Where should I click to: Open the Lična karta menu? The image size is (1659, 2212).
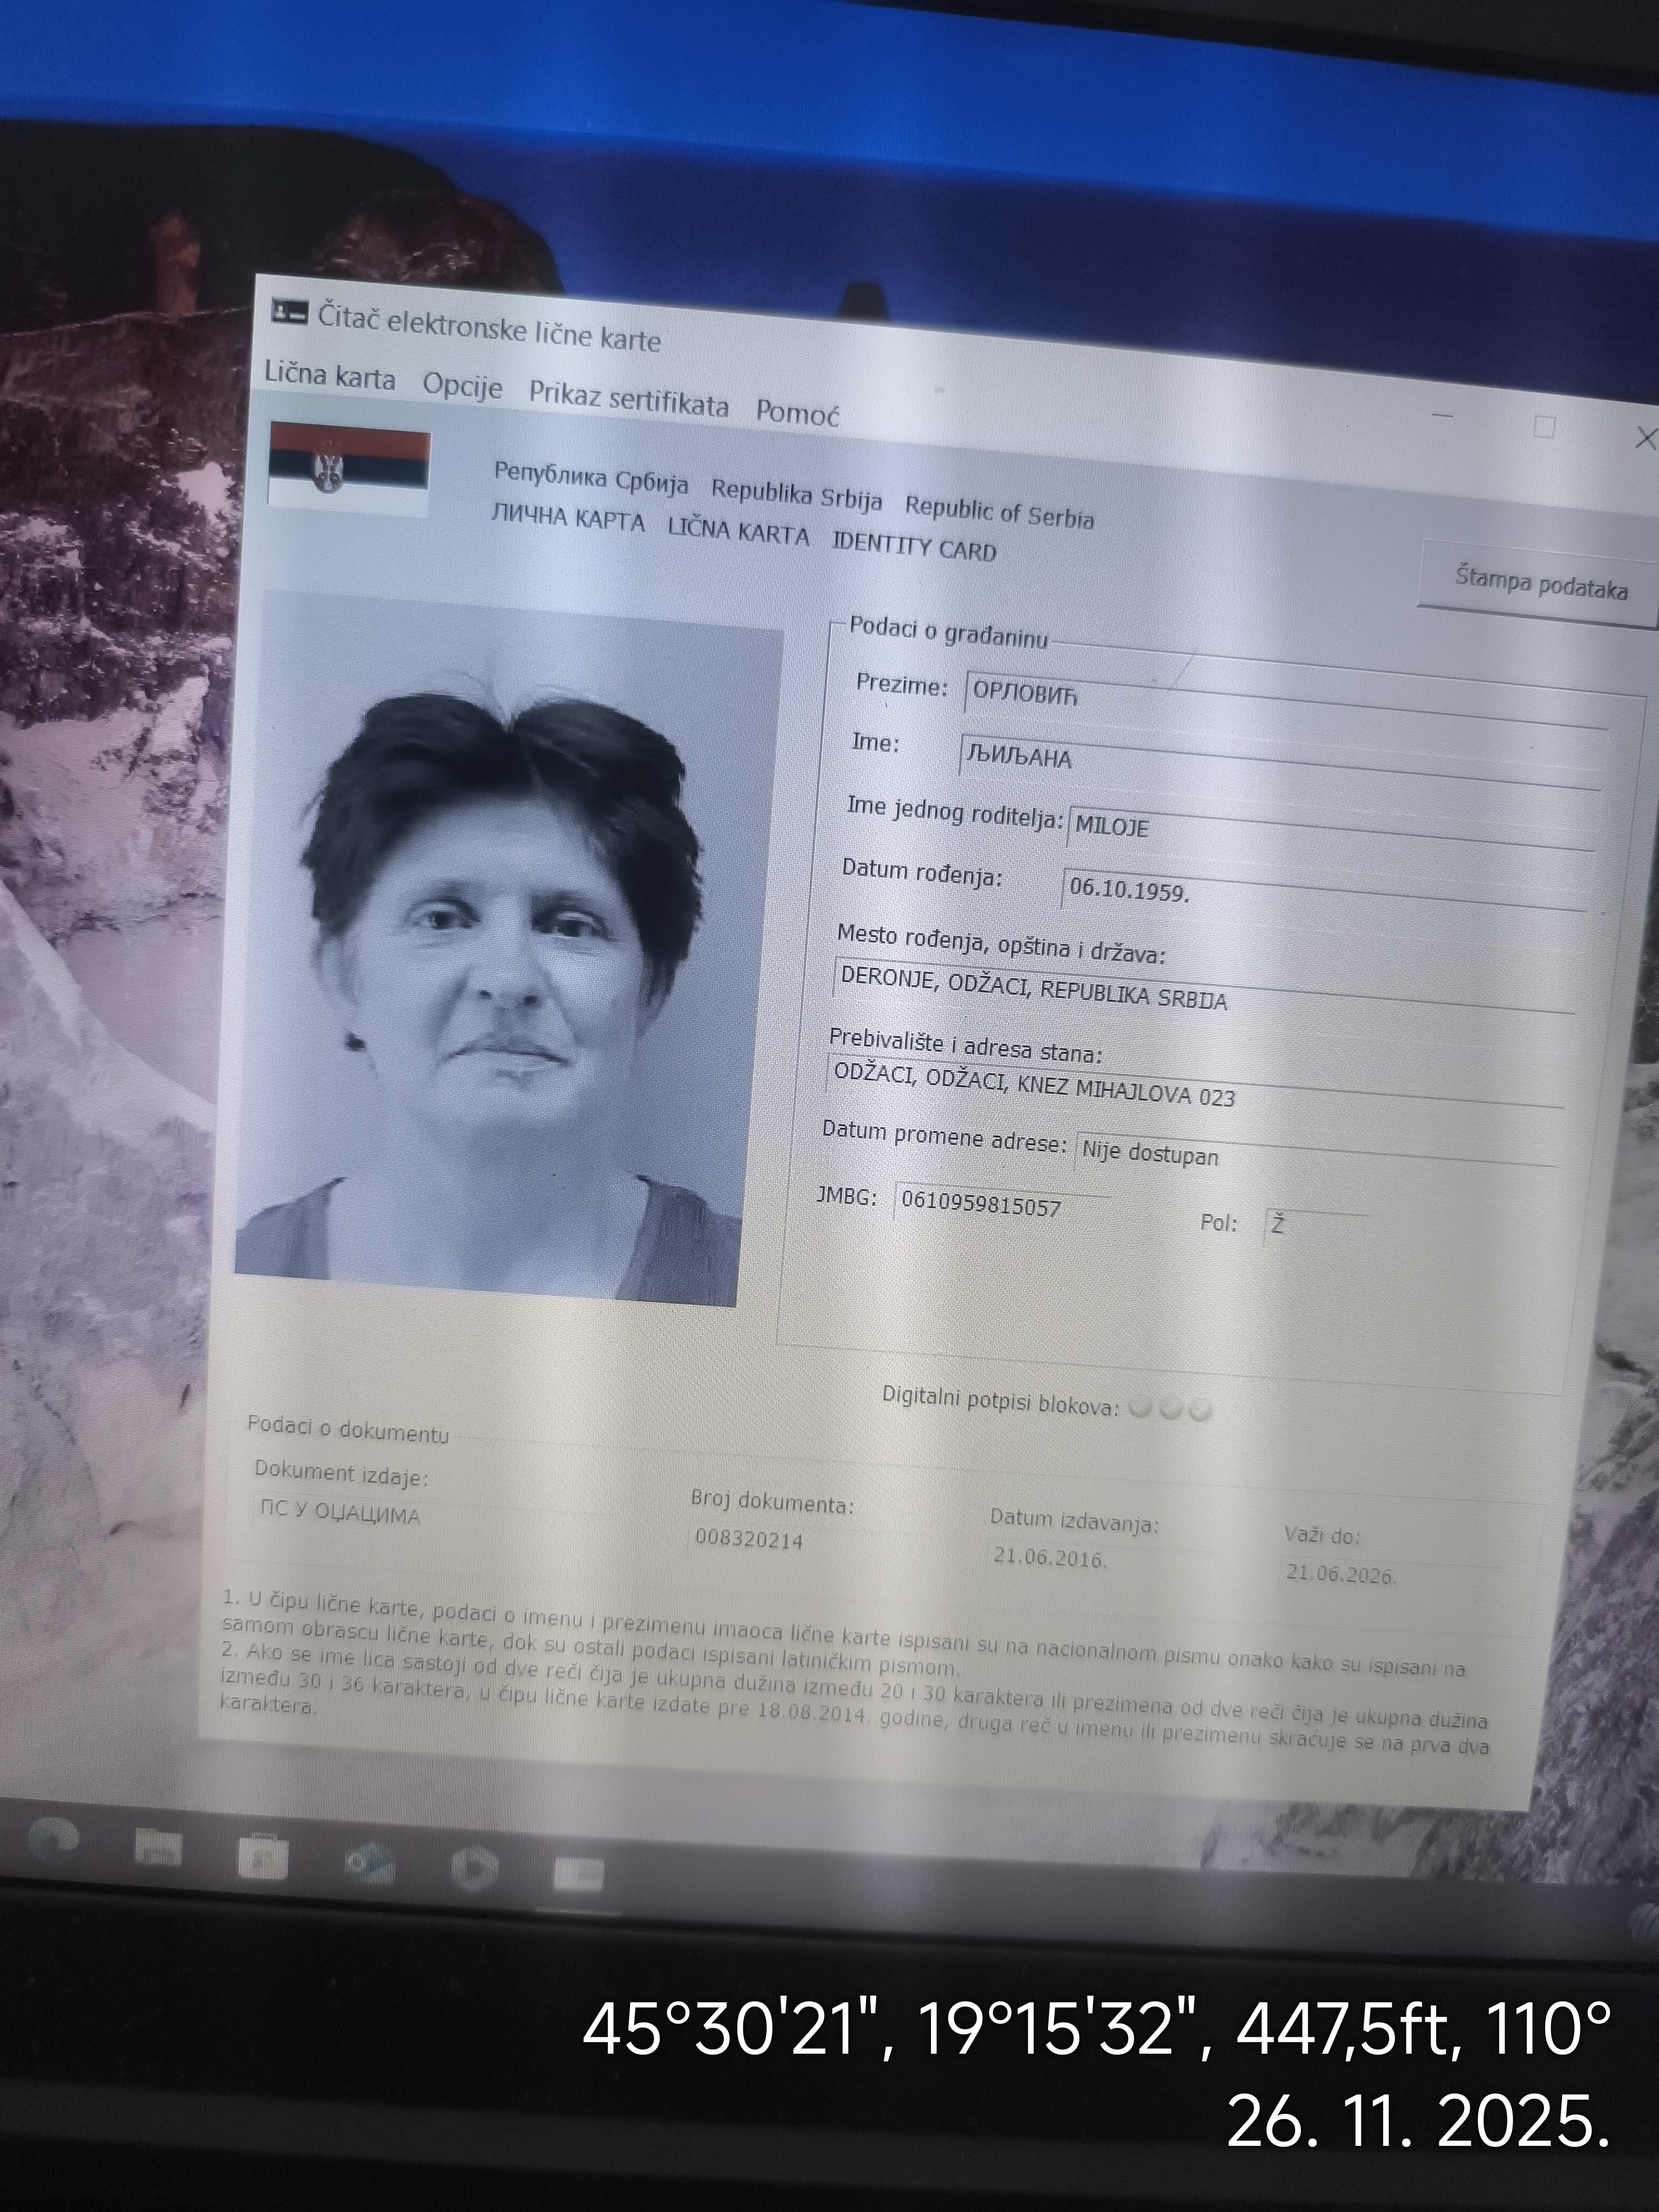pyautogui.click(x=330, y=377)
